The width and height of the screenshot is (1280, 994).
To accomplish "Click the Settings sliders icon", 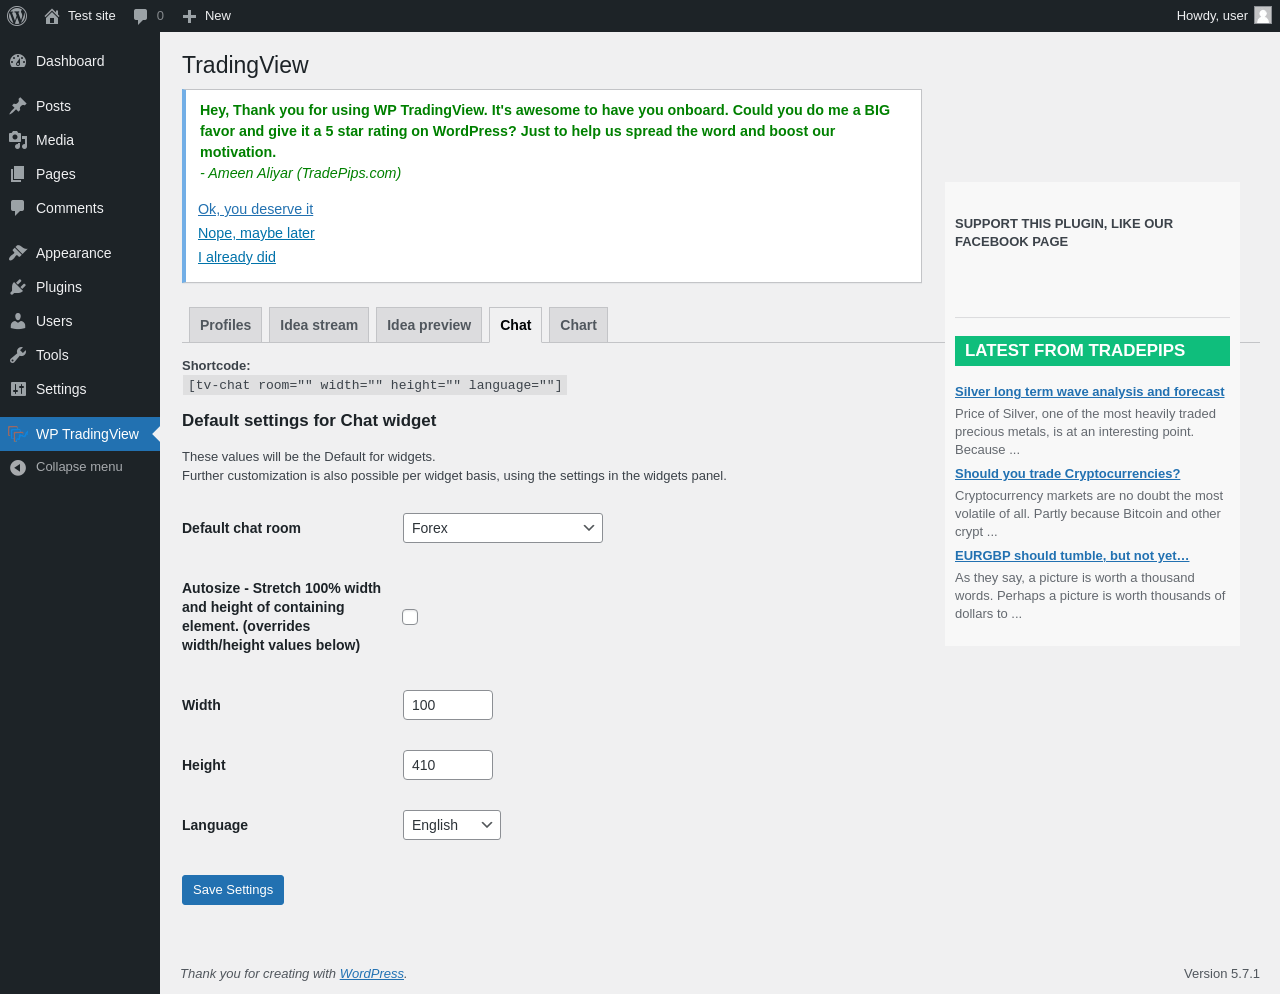I will pyautogui.click(x=18, y=389).
